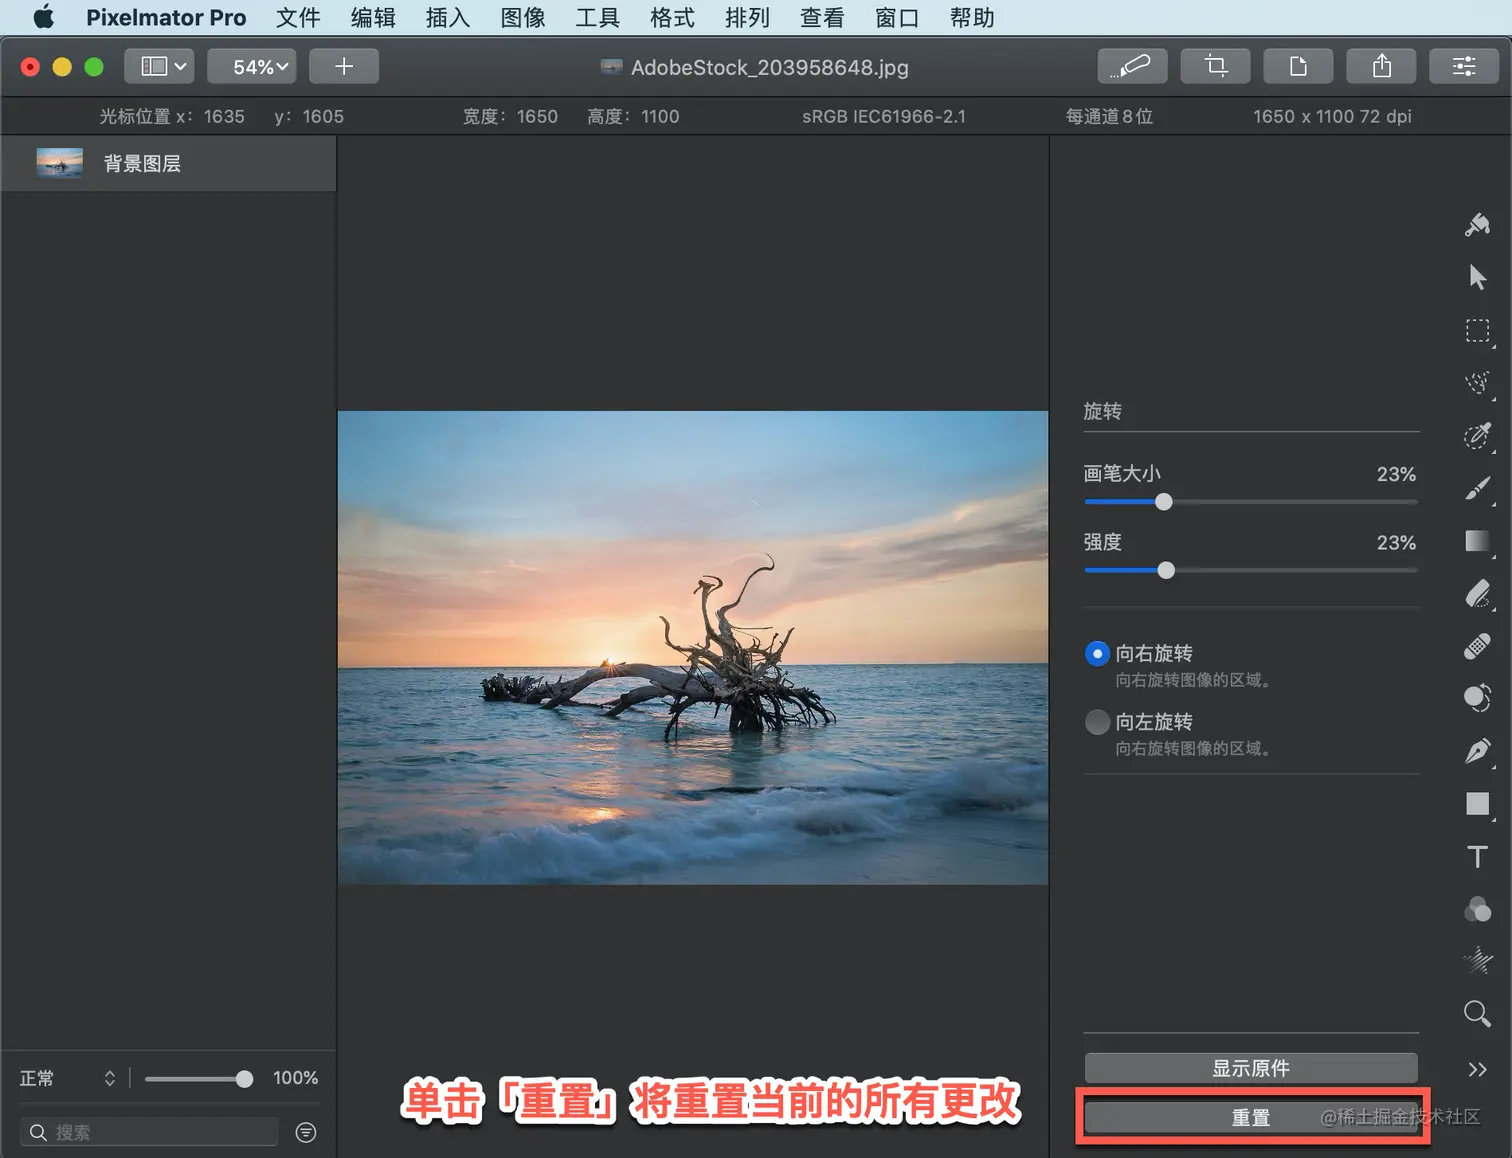This screenshot has width=1512, height=1158.
Task: Select the rectangle shape tool
Action: [x=1477, y=804]
